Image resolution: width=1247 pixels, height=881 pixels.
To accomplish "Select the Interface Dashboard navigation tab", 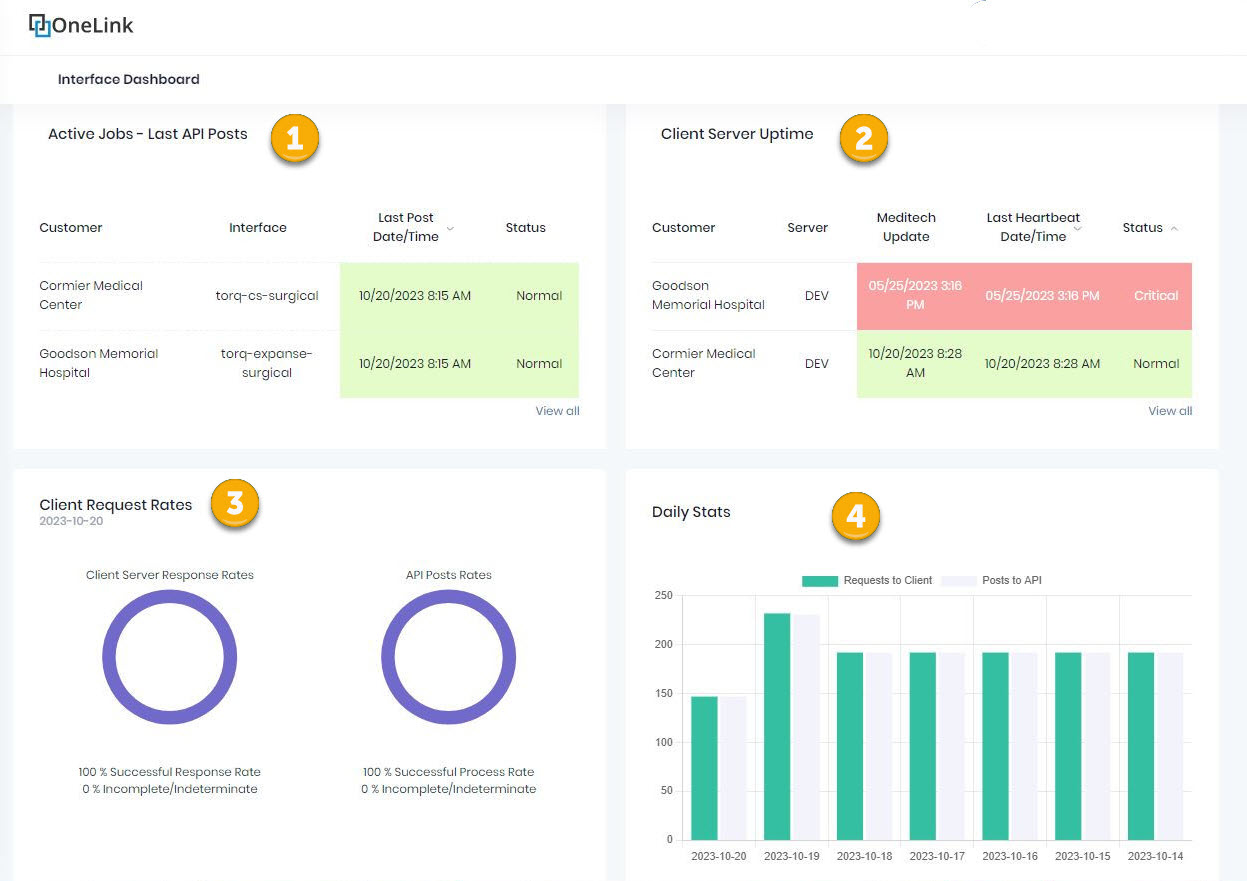I will tap(128, 79).
